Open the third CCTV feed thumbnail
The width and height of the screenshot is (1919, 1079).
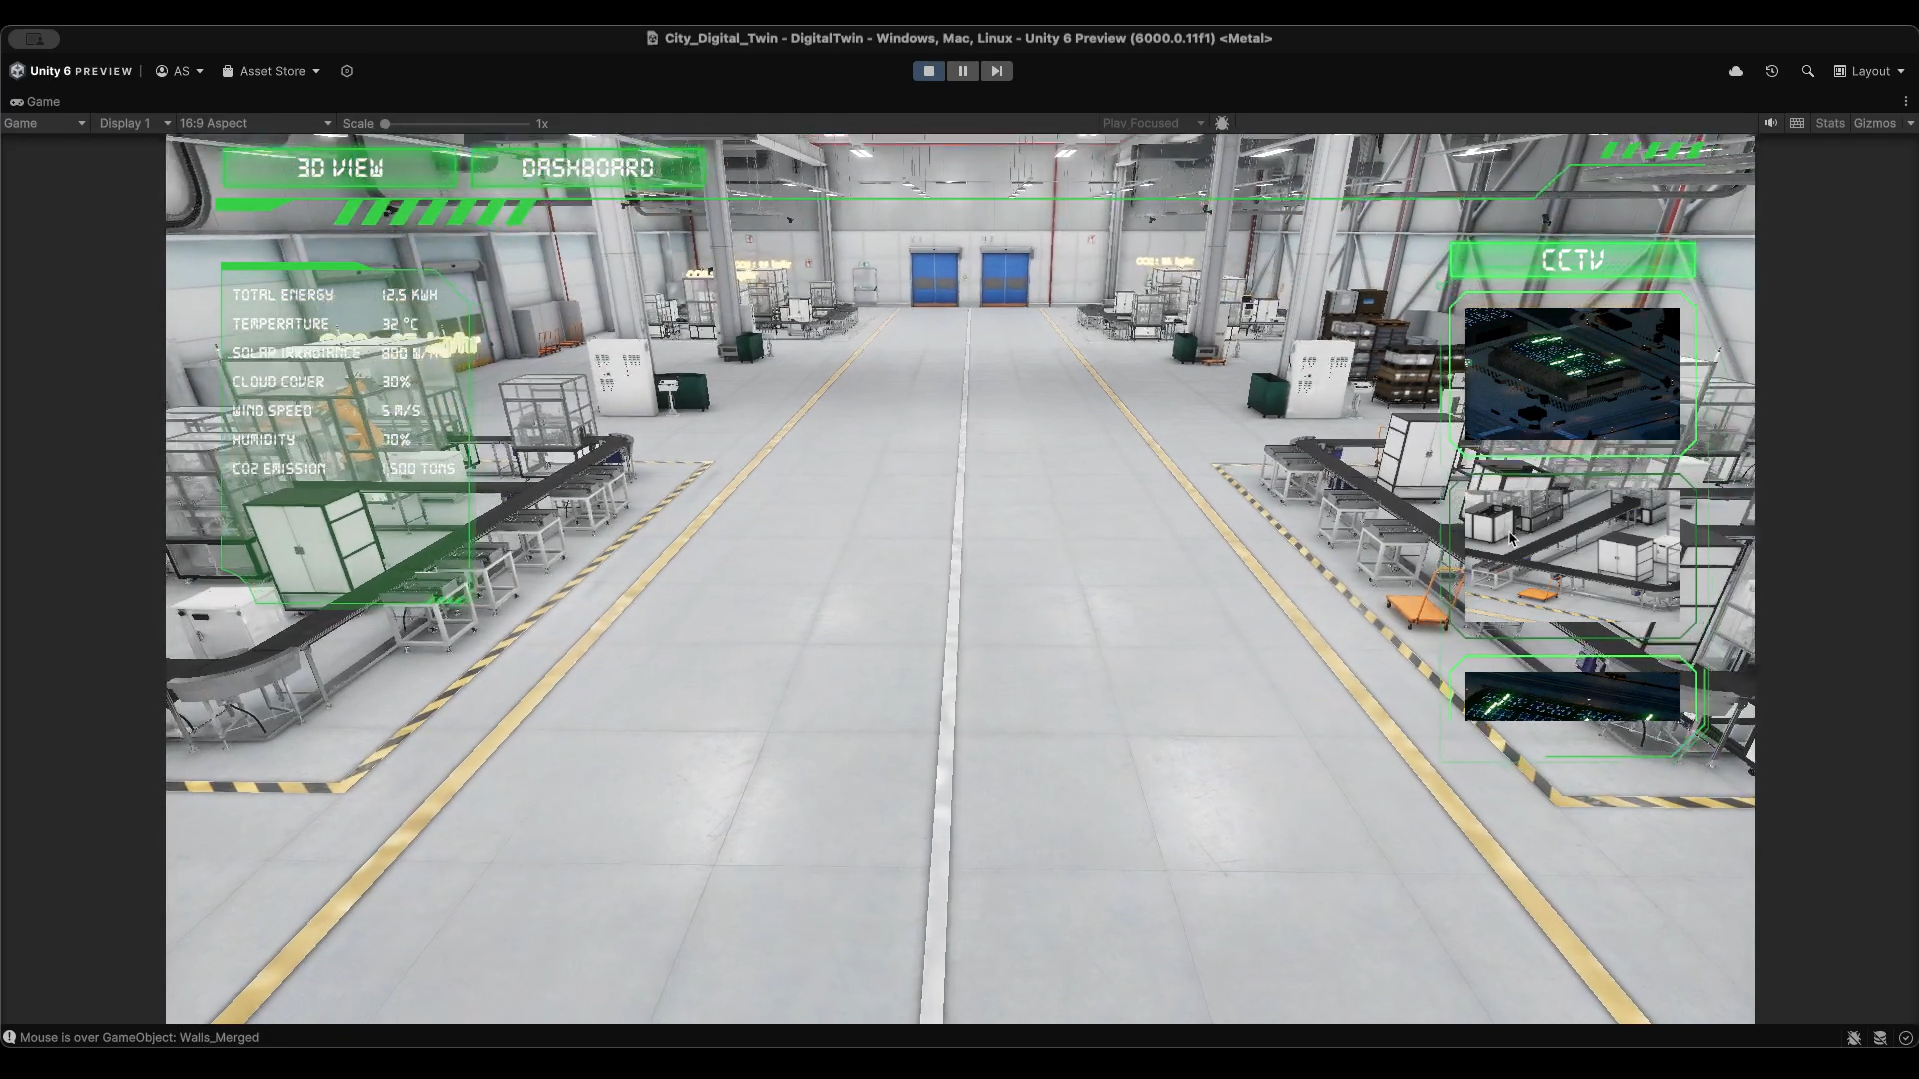1572,696
